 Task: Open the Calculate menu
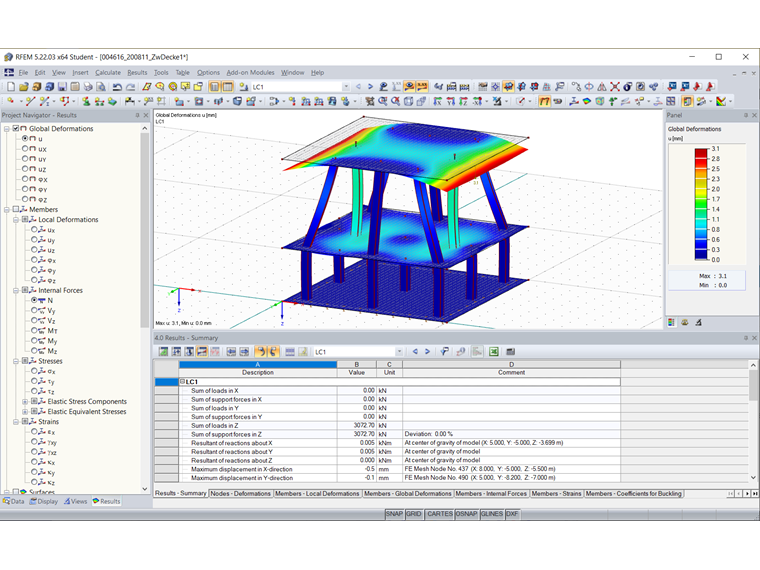(x=108, y=73)
